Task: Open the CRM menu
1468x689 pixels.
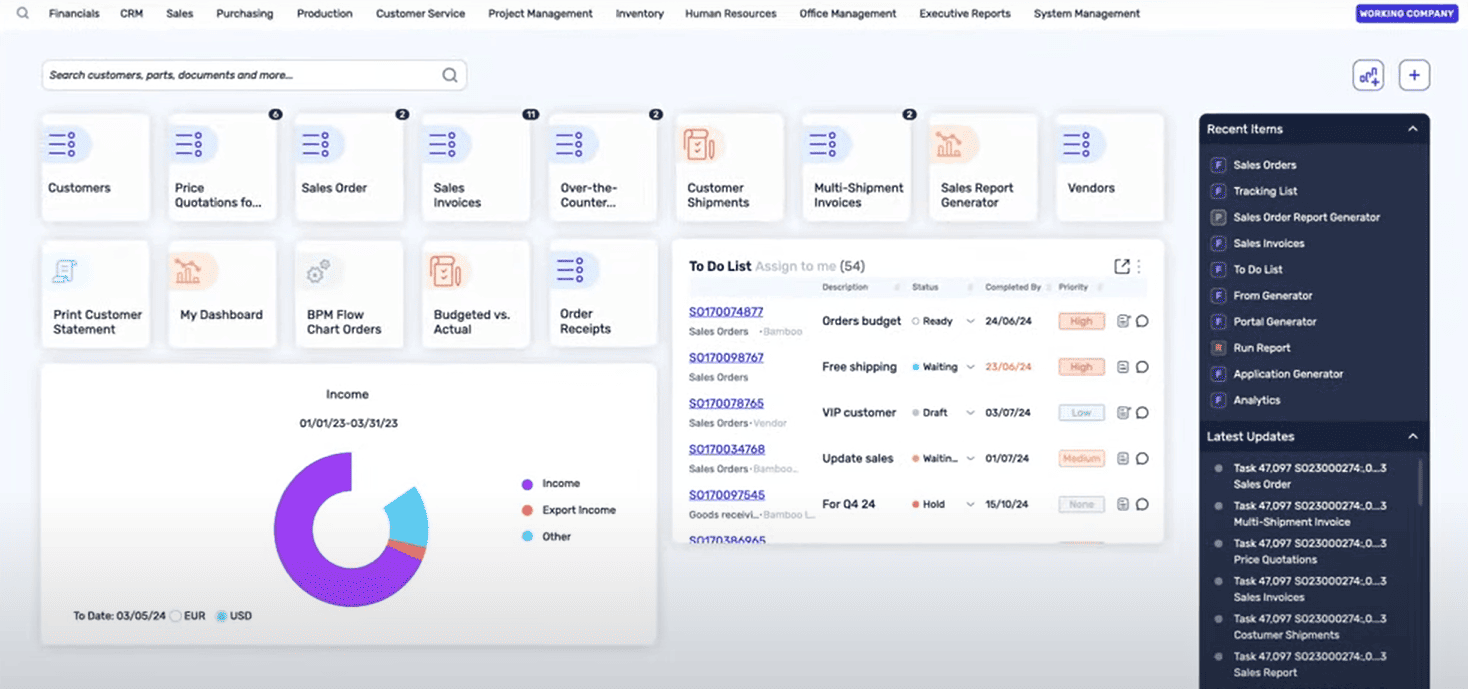Action: tap(131, 14)
